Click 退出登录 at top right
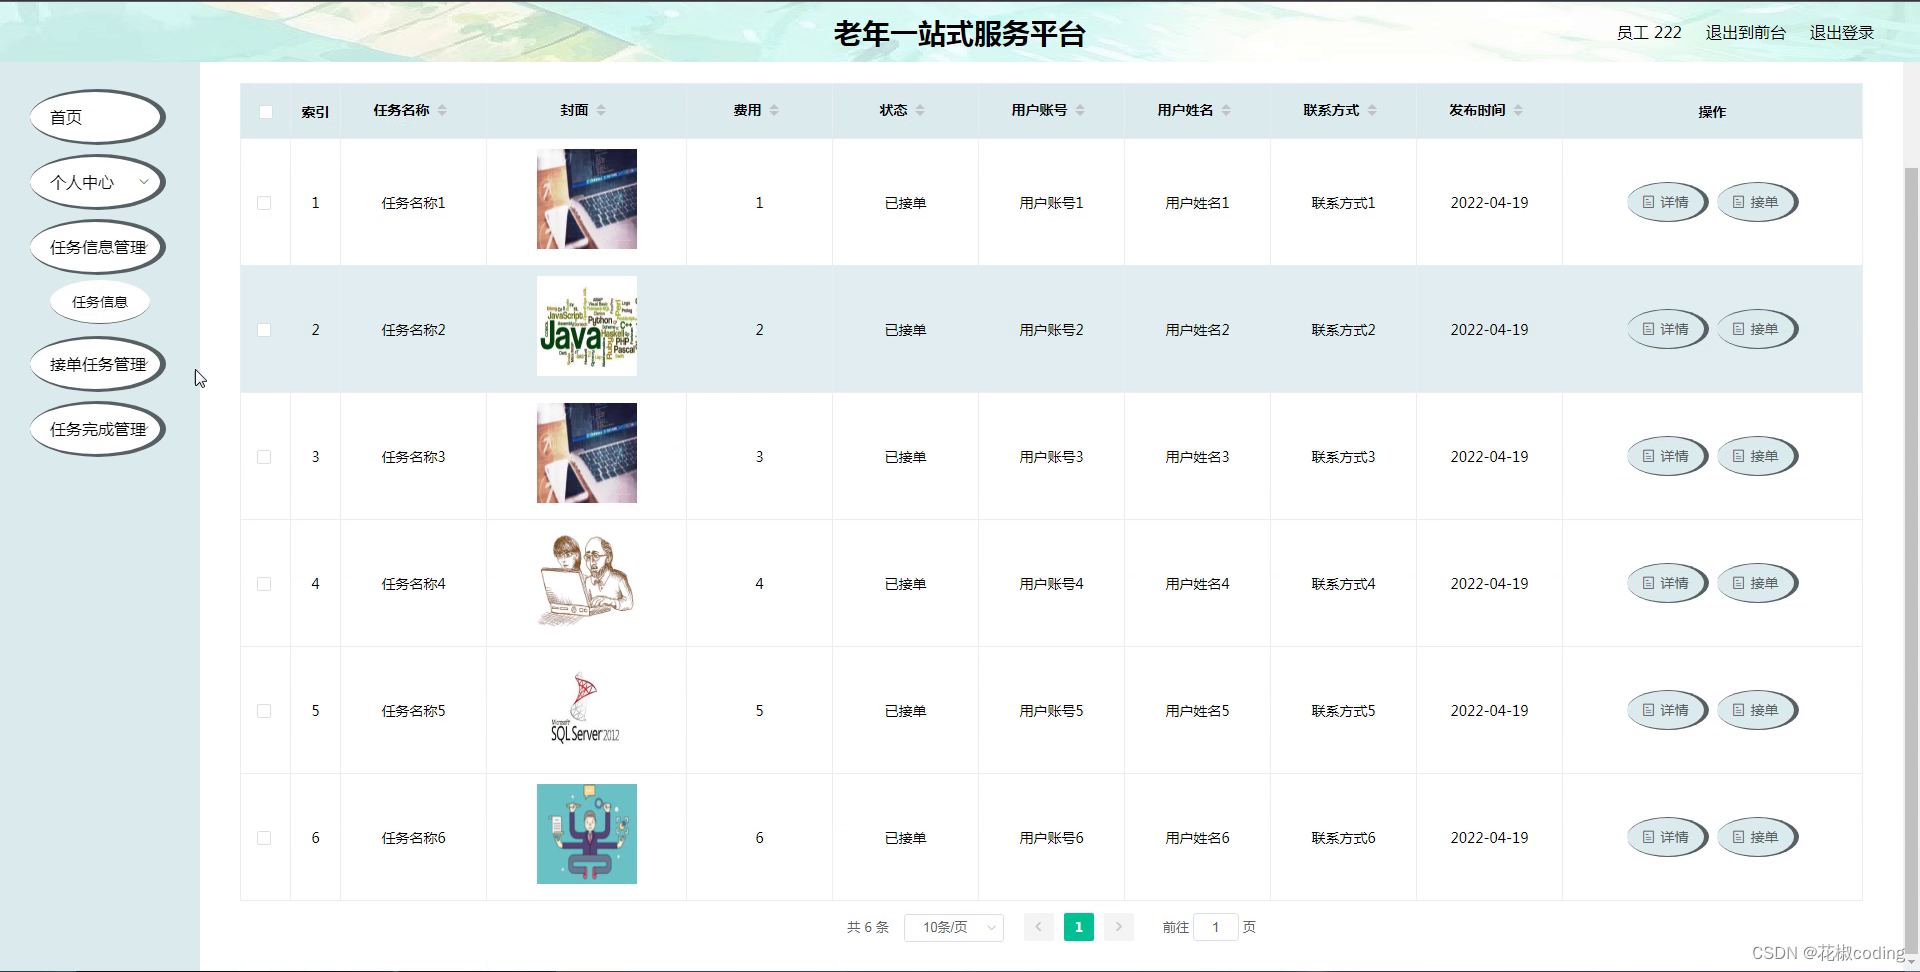The image size is (1920, 972). coord(1843,32)
